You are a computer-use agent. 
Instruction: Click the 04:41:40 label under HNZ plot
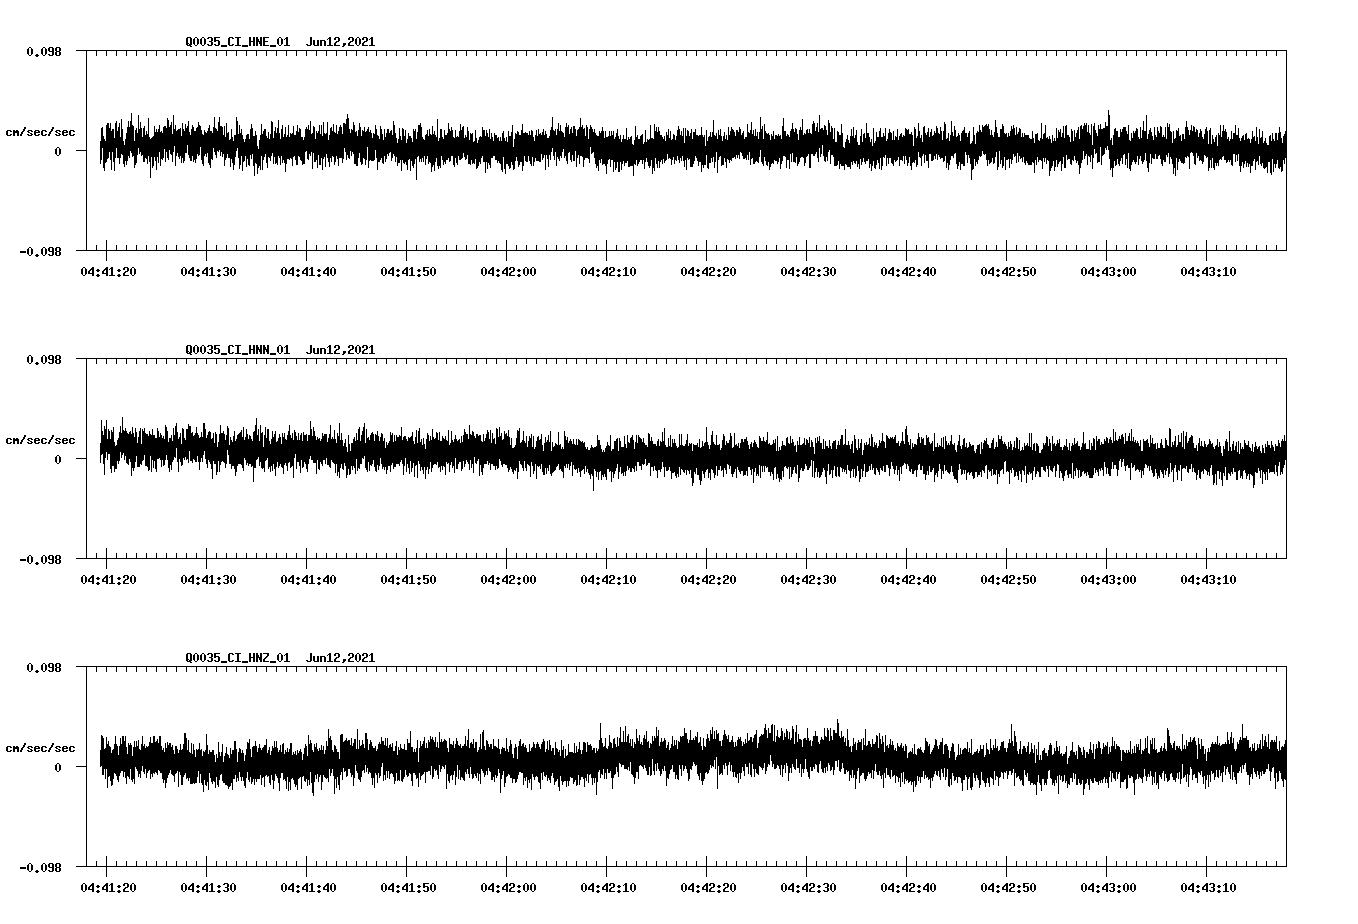coord(308,888)
